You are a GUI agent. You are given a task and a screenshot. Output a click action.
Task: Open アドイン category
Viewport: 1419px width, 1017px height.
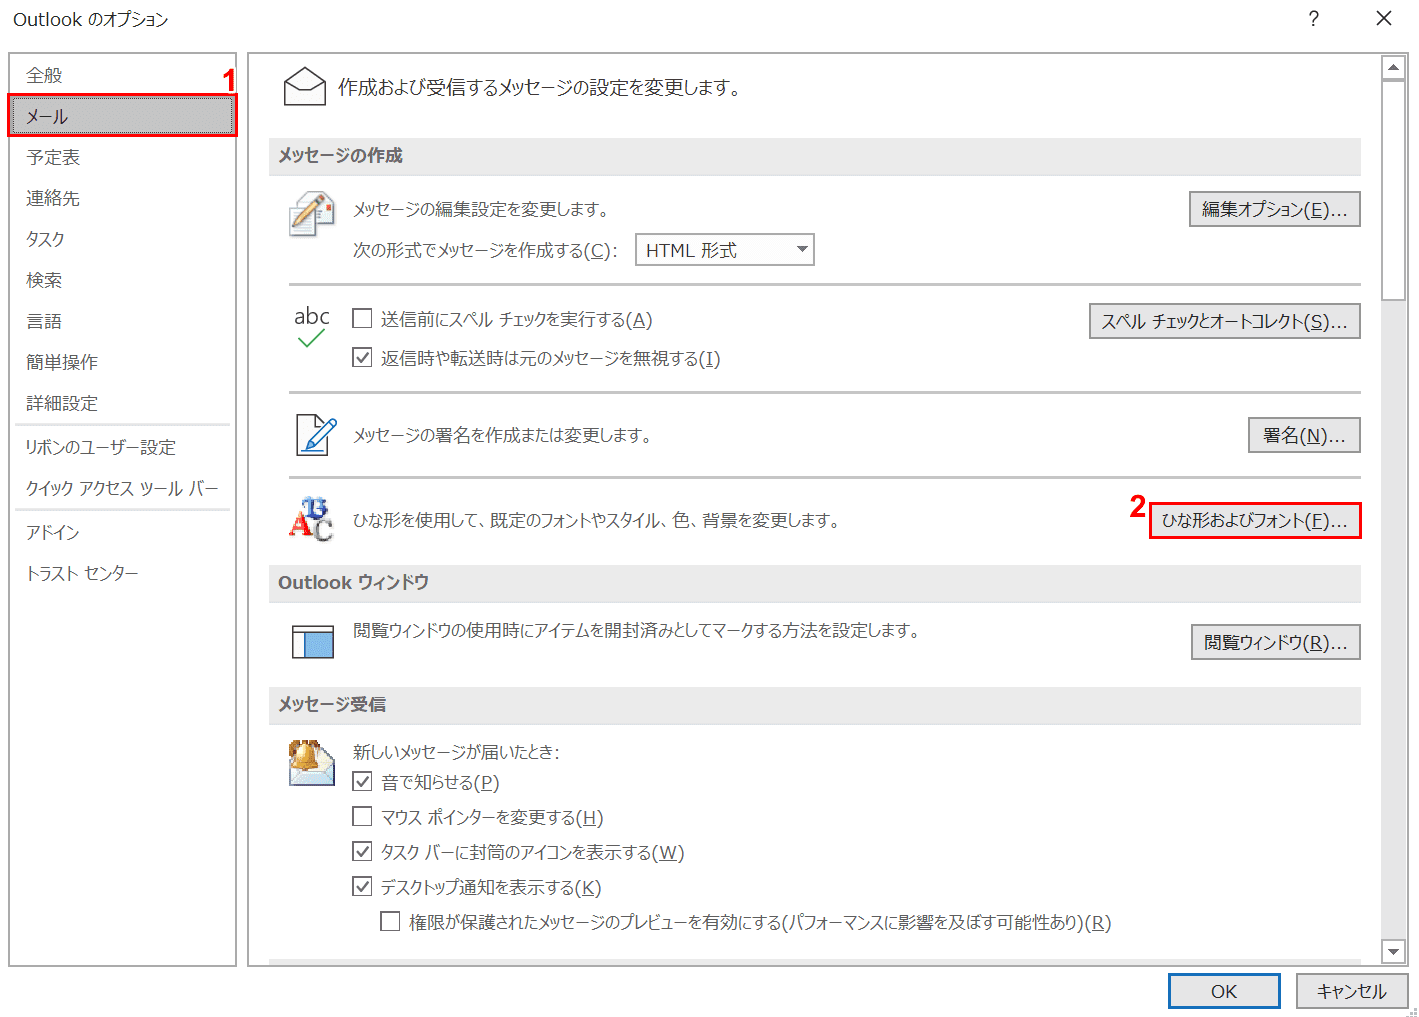click(x=123, y=532)
